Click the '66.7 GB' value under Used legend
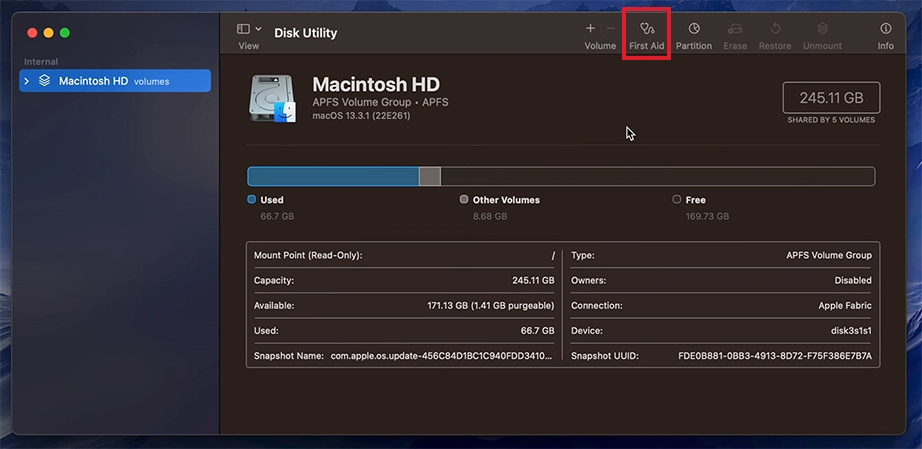The width and height of the screenshot is (922, 449). [x=277, y=216]
